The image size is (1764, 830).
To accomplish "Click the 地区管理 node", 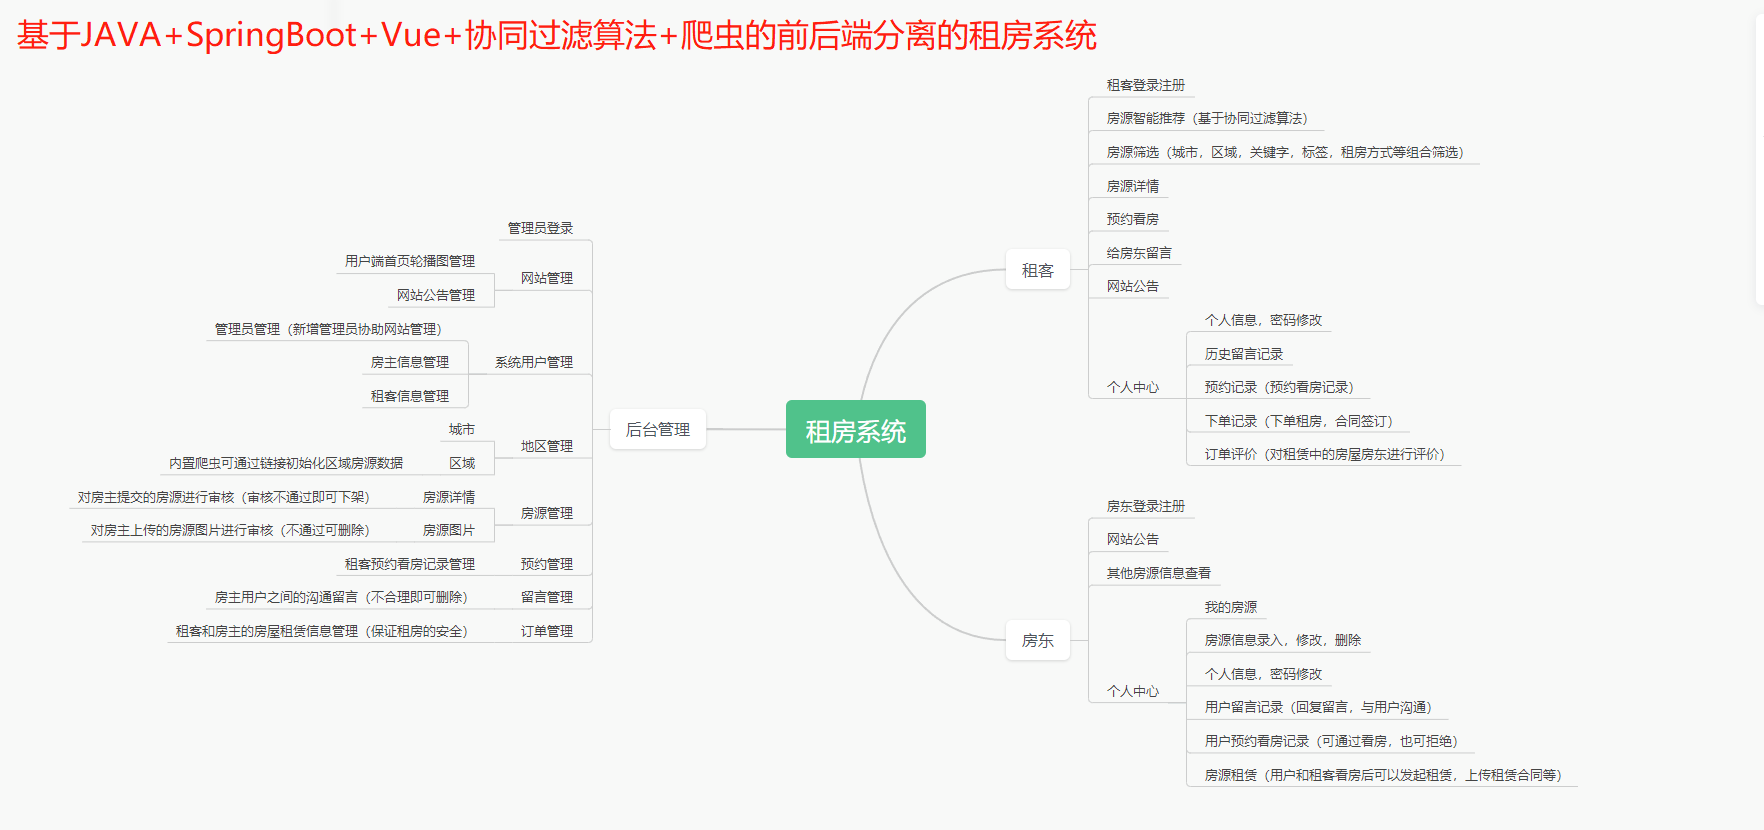I will (547, 447).
